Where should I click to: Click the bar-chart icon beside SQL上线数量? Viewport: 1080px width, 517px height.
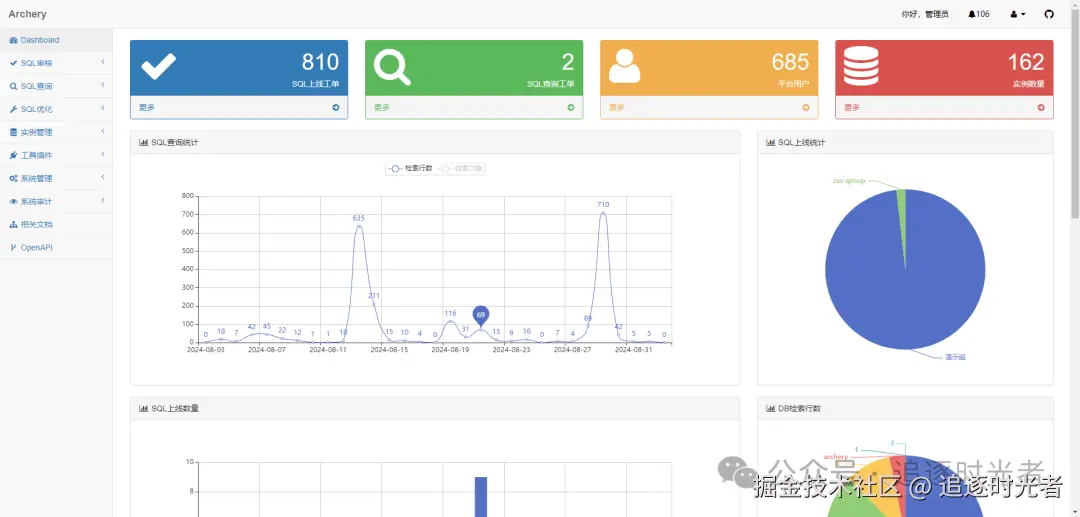point(143,408)
